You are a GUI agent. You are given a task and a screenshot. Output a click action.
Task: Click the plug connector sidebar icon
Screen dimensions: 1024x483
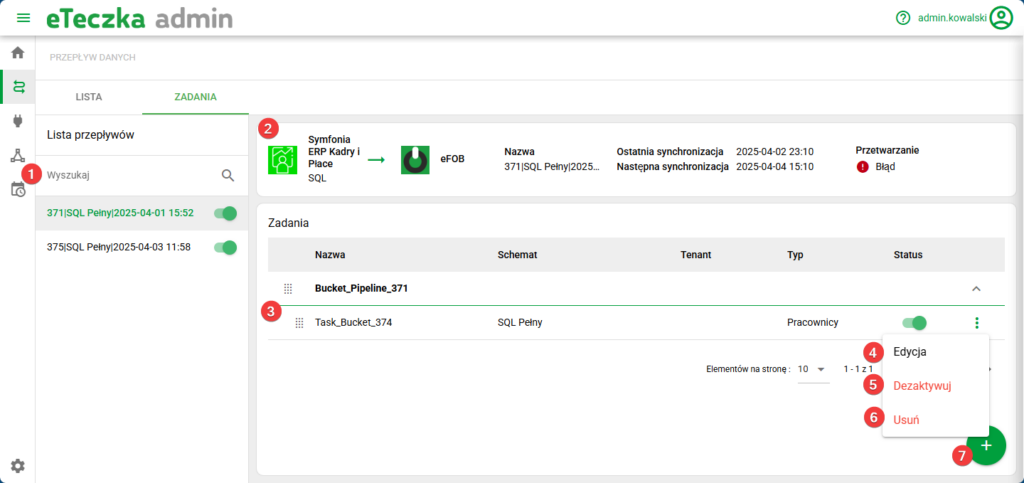pyautogui.click(x=17, y=121)
